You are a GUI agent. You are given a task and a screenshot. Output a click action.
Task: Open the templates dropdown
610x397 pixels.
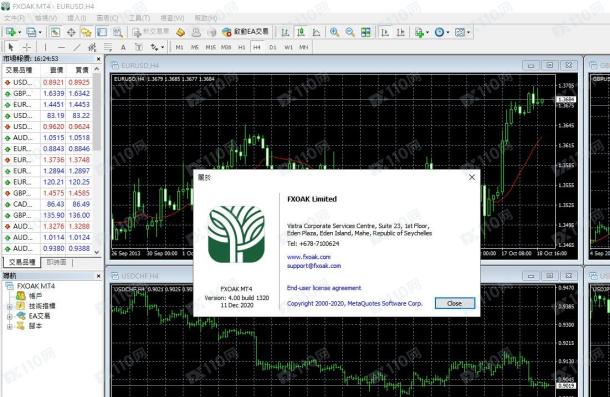coord(463,32)
